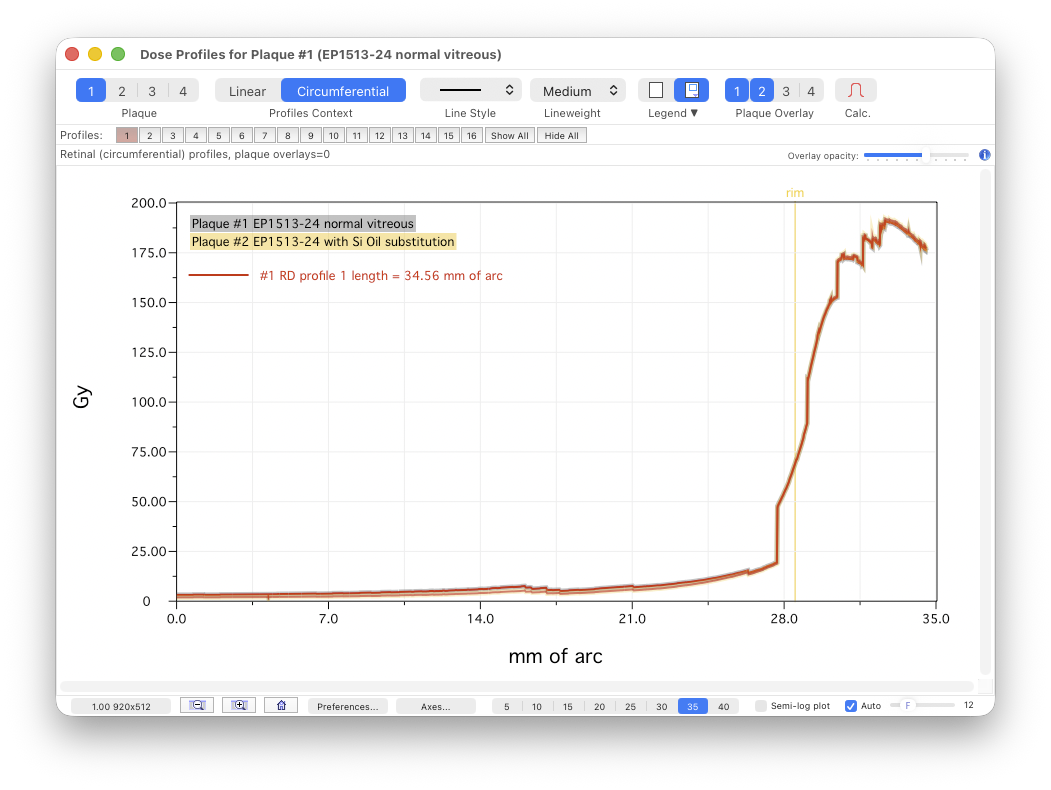Toggle Plaque Overlay 3
Image resolution: width=1051 pixels, height=790 pixels.
tap(786, 91)
